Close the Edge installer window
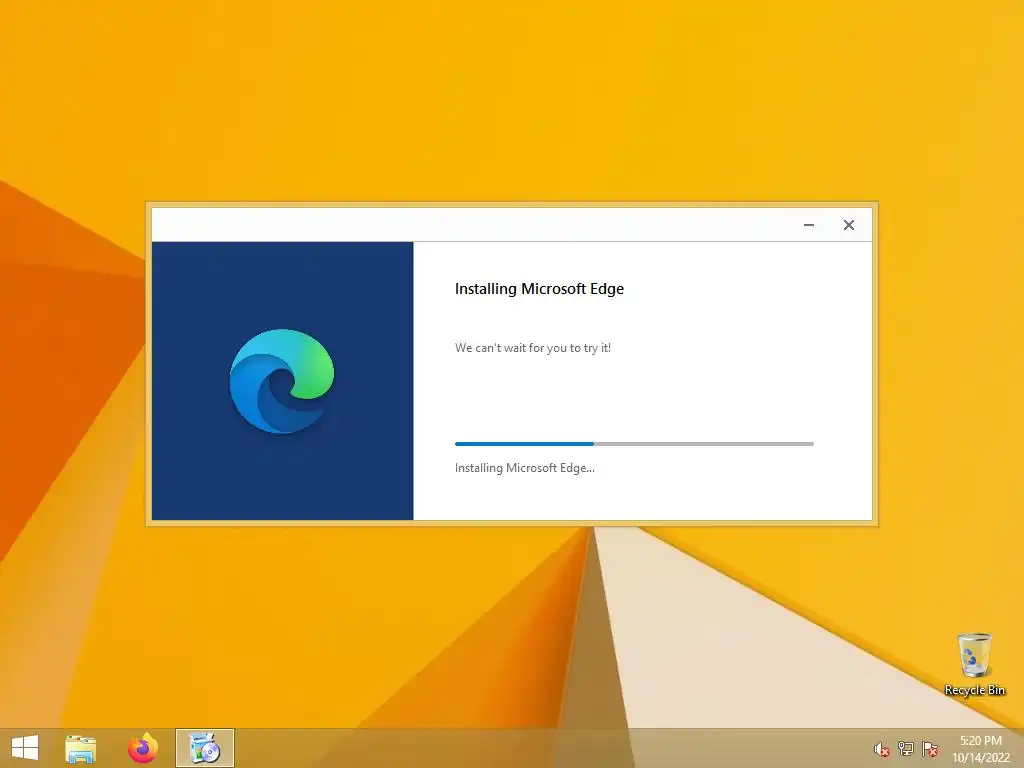1024x768 pixels. point(848,225)
